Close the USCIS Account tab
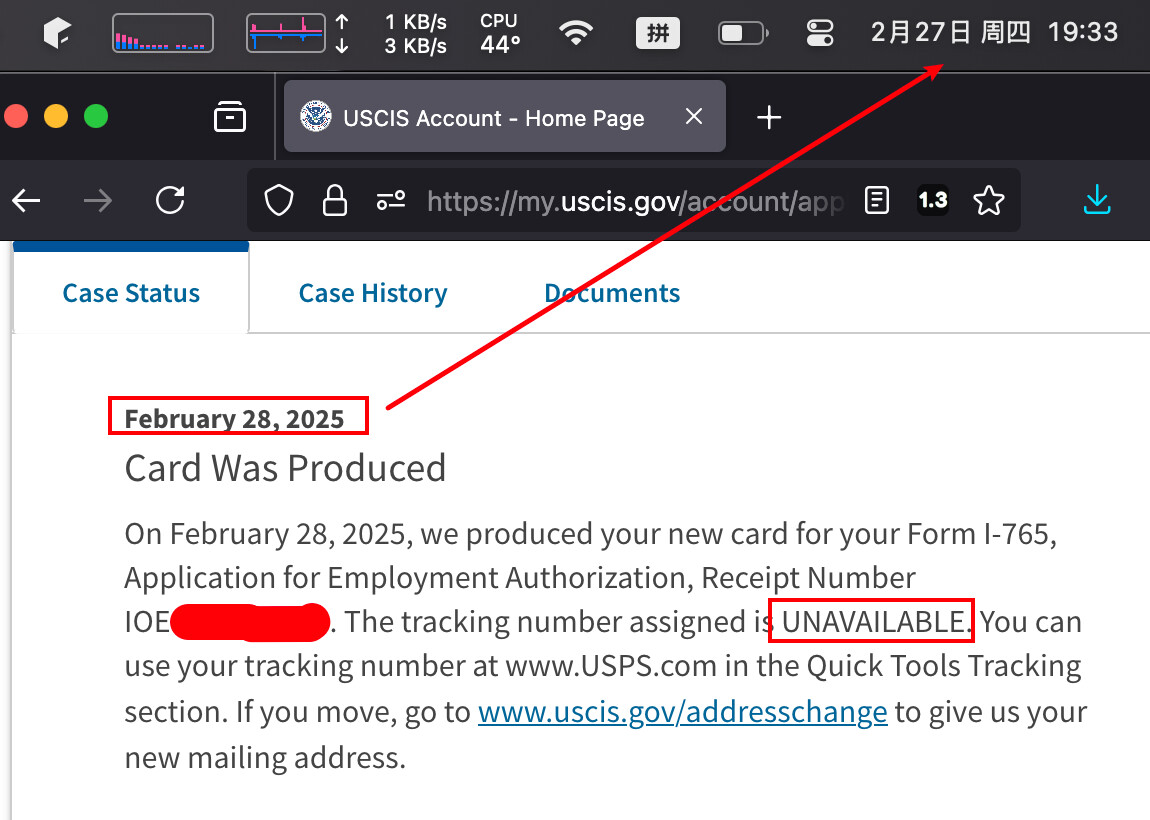This screenshot has width=1150, height=820. click(x=694, y=117)
